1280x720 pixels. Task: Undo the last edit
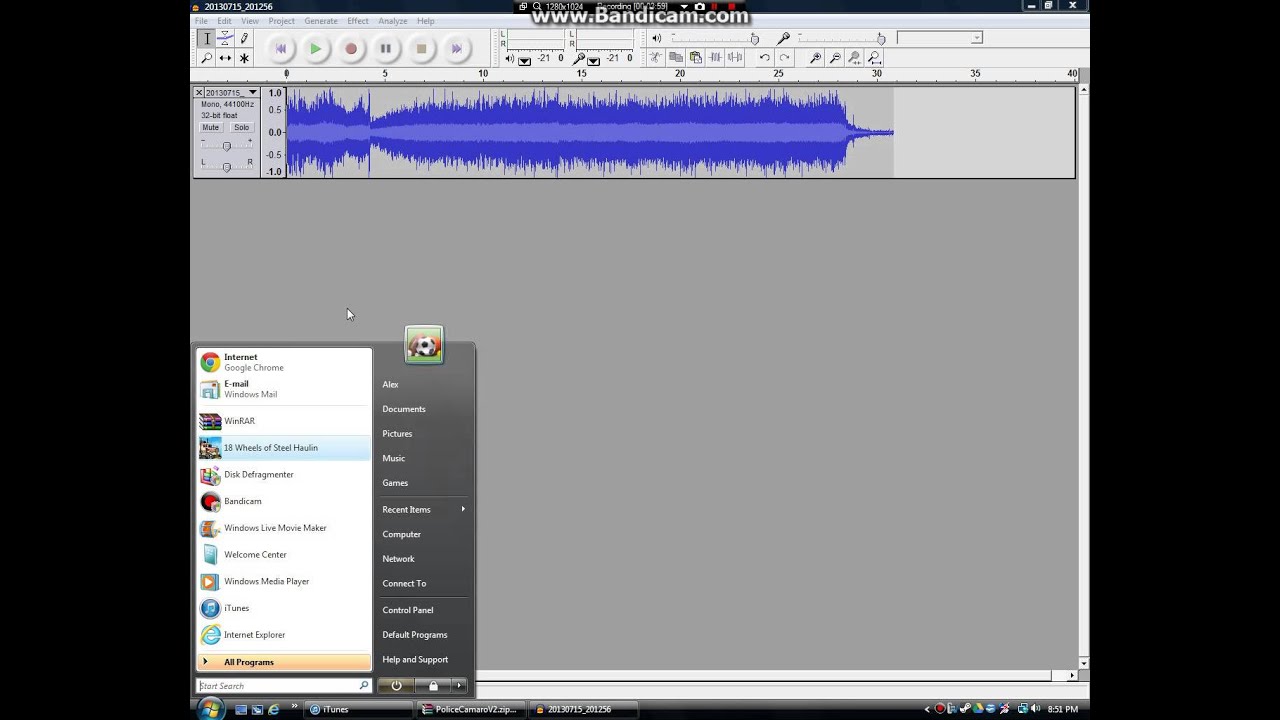[765, 58]
